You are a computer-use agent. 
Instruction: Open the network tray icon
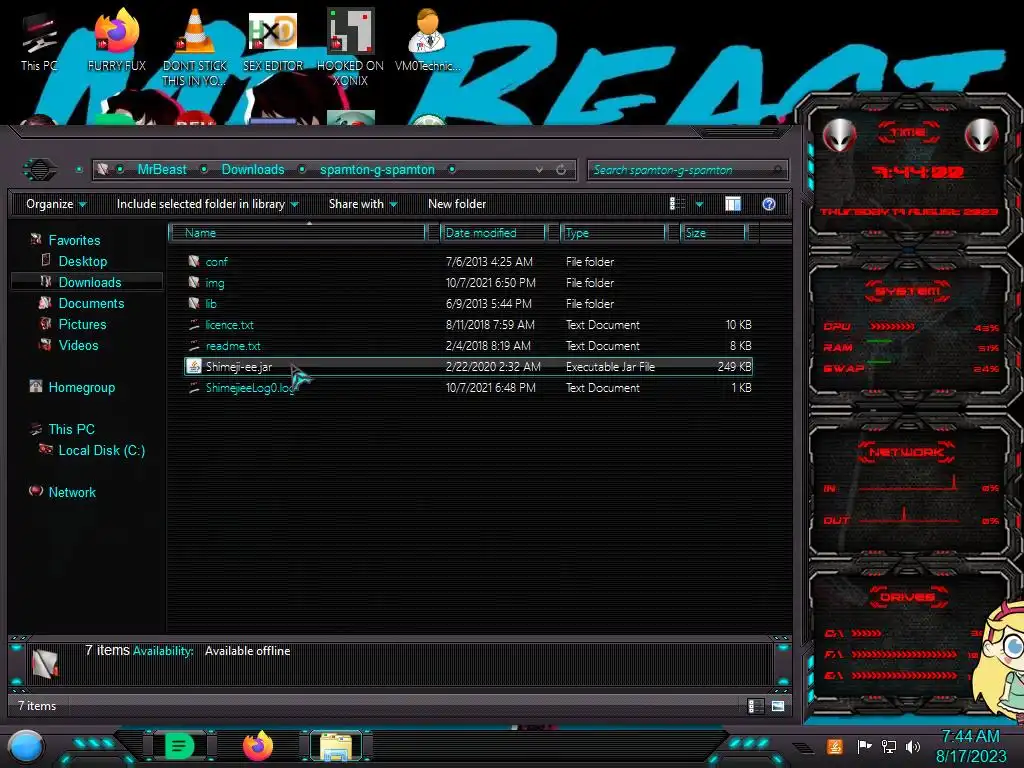point(889,746)
